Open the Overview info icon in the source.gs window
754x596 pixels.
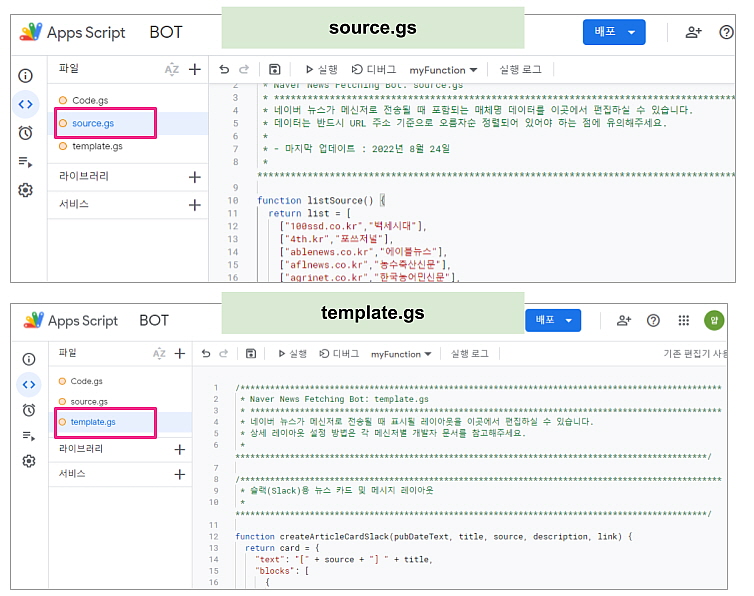click(x=26, y=75)
